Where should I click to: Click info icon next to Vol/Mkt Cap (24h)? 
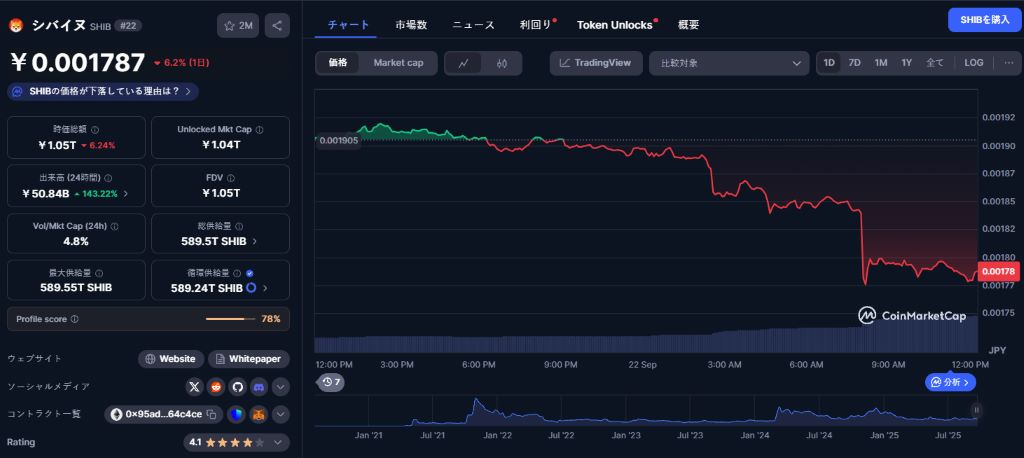[x=115, y=226]
